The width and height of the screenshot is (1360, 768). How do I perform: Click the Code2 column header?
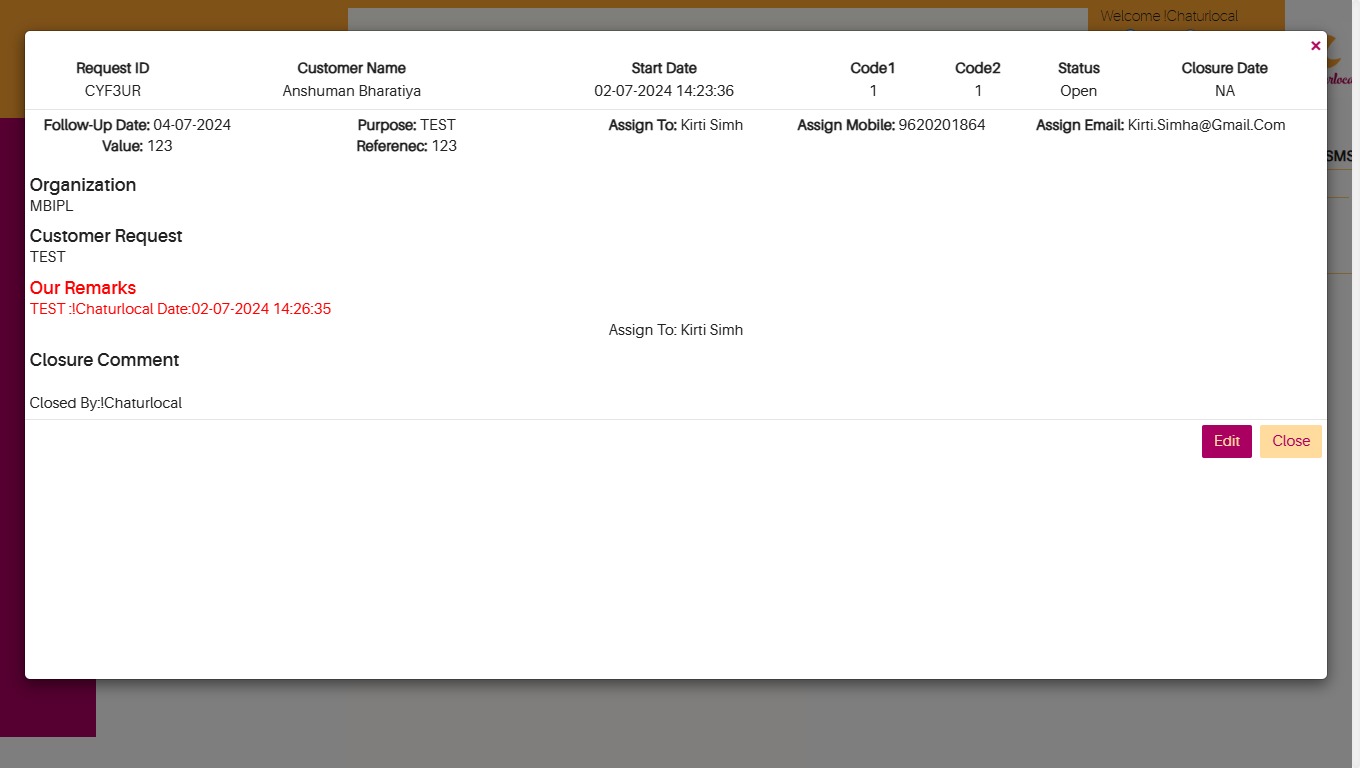click(978, 68)
